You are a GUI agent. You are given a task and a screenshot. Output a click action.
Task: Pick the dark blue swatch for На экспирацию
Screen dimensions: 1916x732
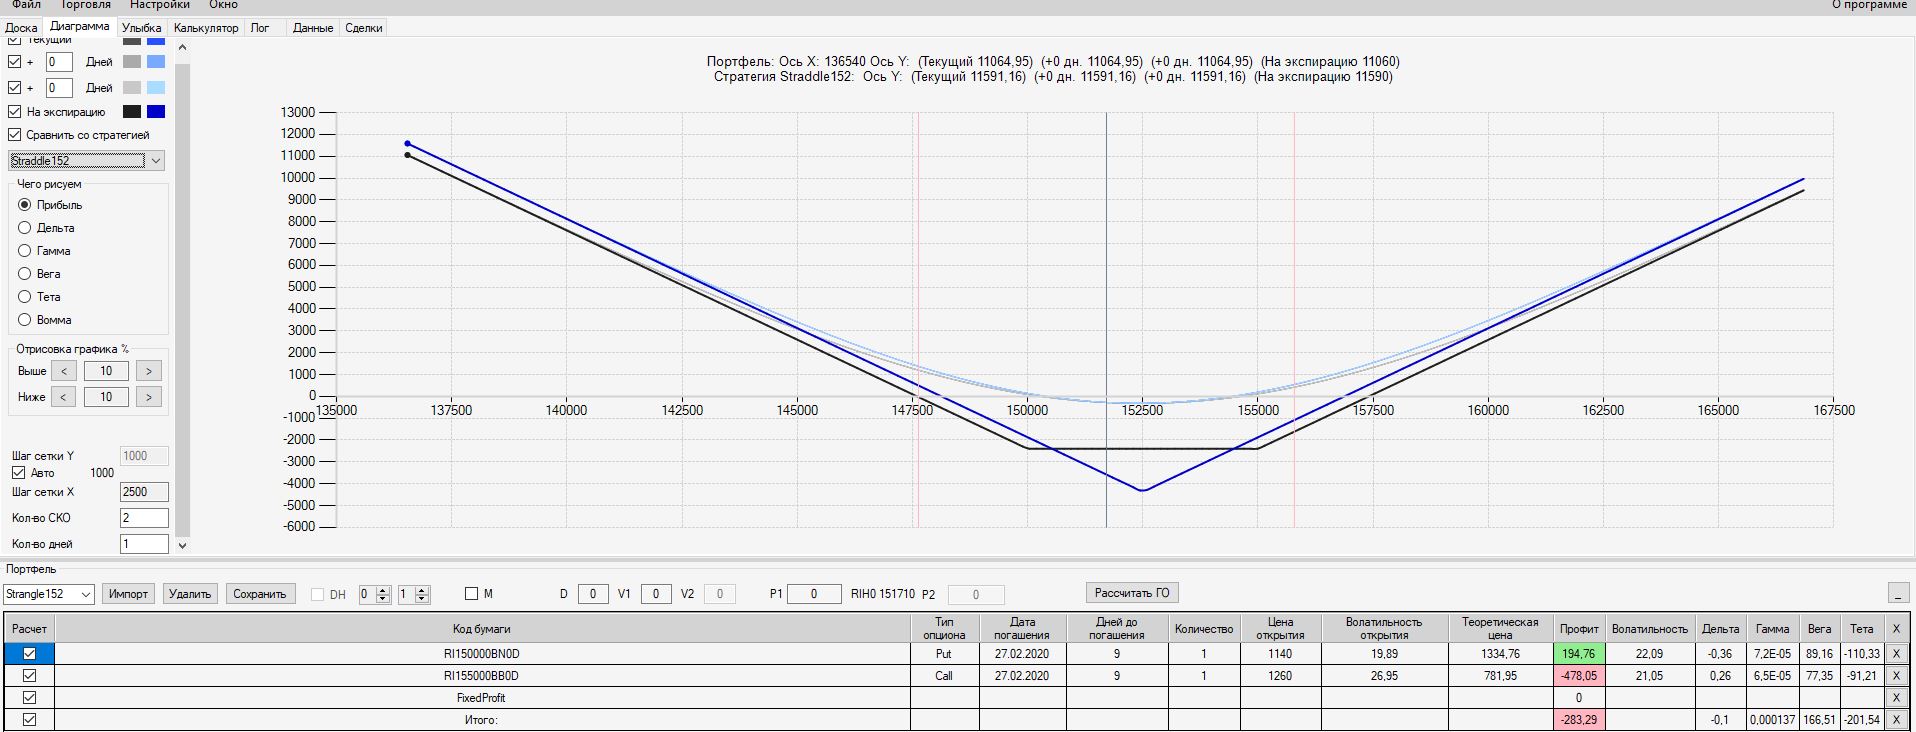[156, 112]
